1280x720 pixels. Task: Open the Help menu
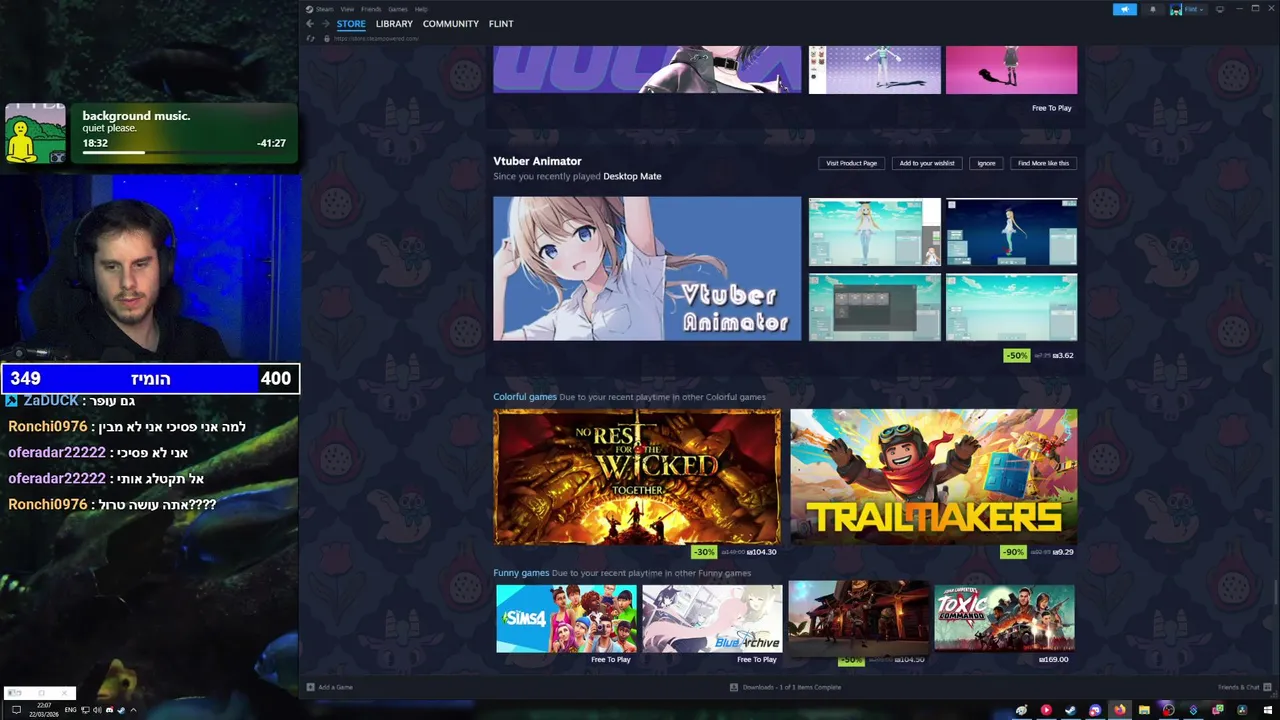click(x=421, y=9)
